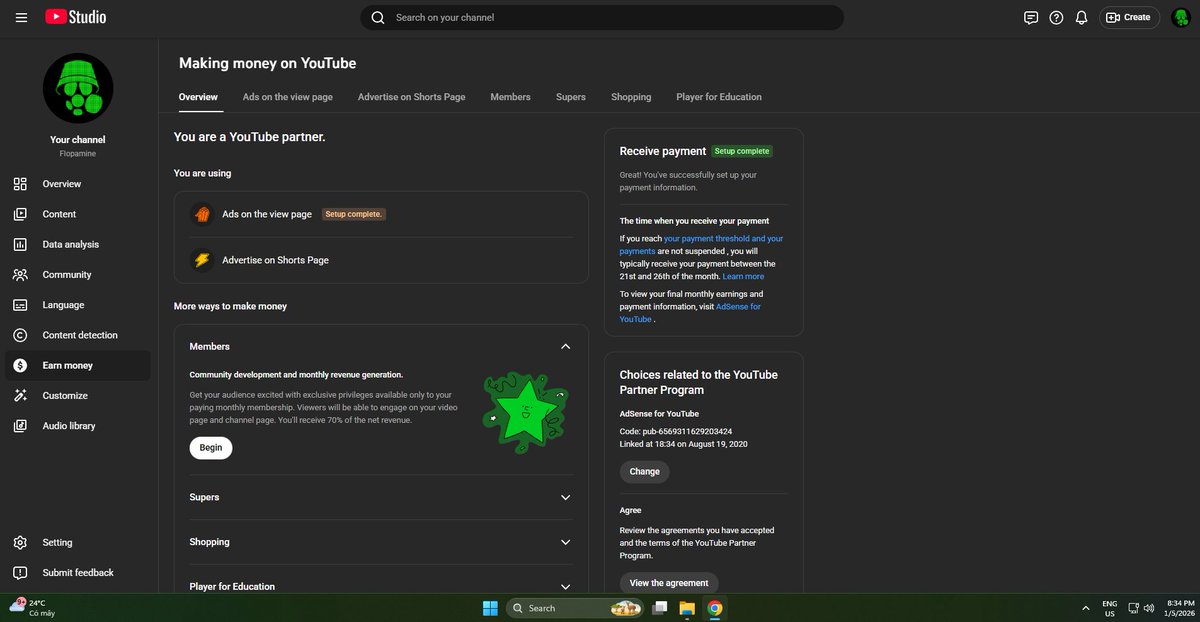Open the Task View icon on the taskbar

(x=659, y=608)
